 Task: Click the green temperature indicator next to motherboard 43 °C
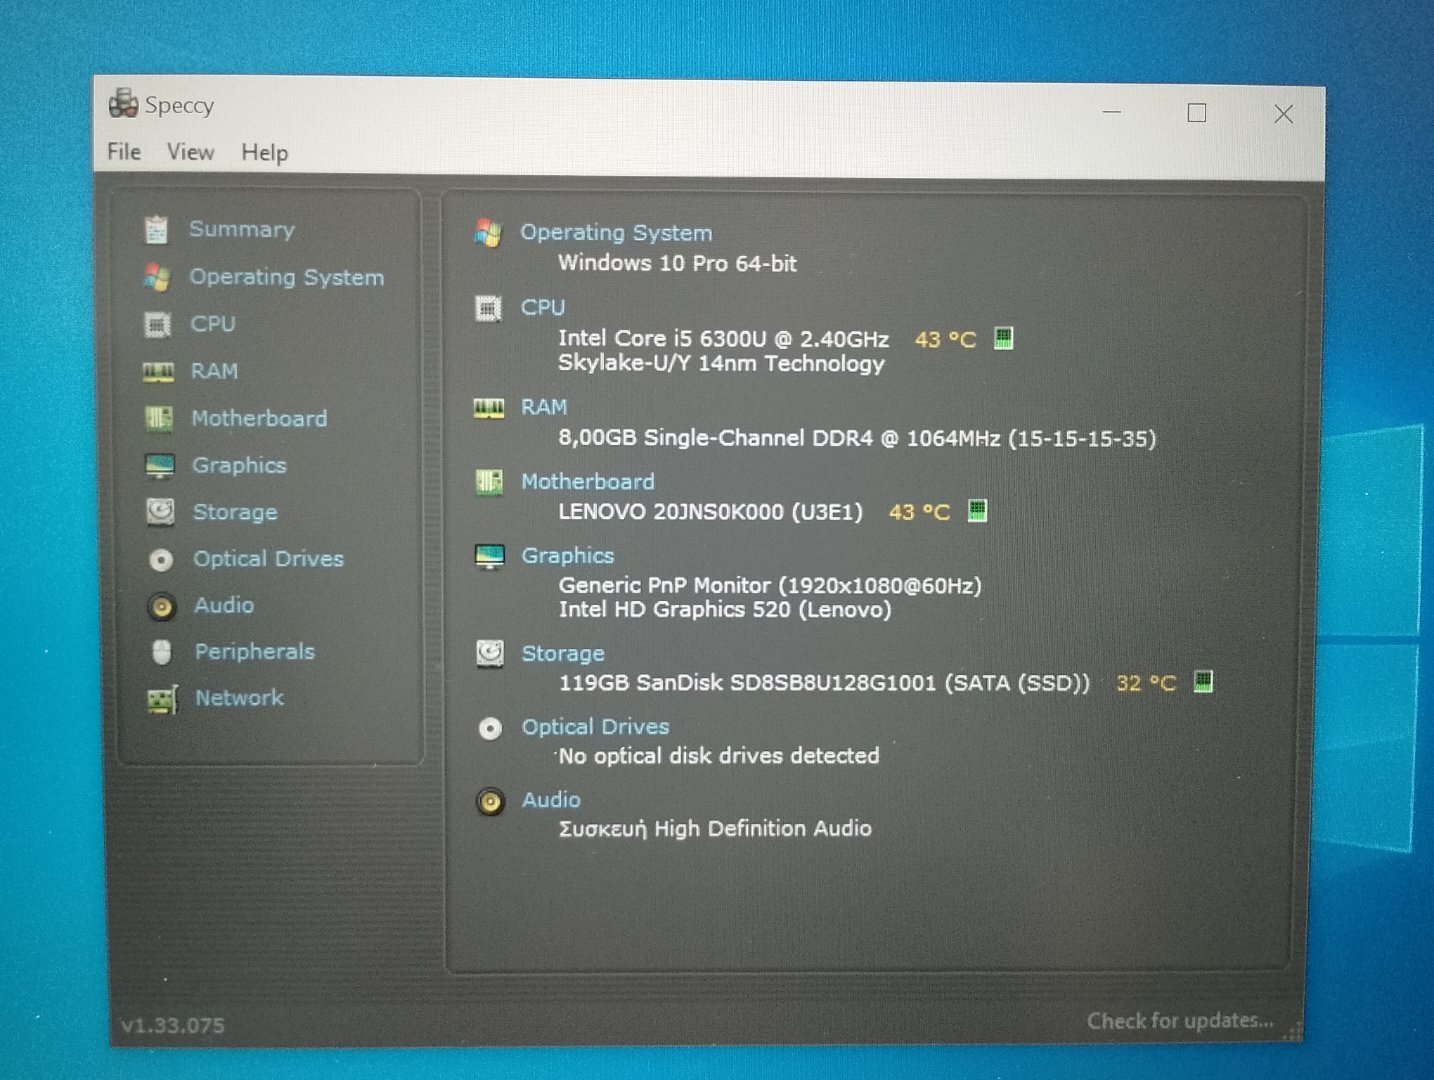(x=977, y=511)
